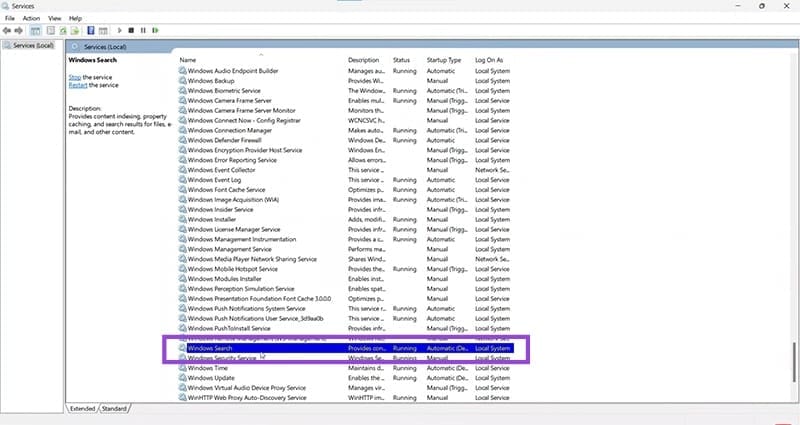
Task: Click the Refresh toolbar icon
Action: tap(63, 31)
